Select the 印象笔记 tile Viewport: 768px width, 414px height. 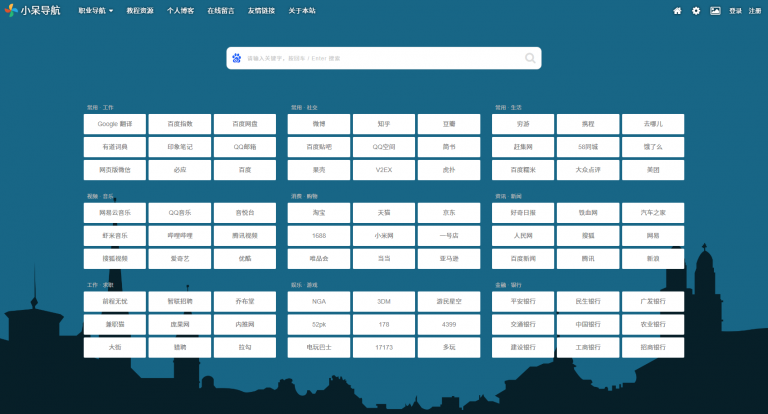point(180,147)
